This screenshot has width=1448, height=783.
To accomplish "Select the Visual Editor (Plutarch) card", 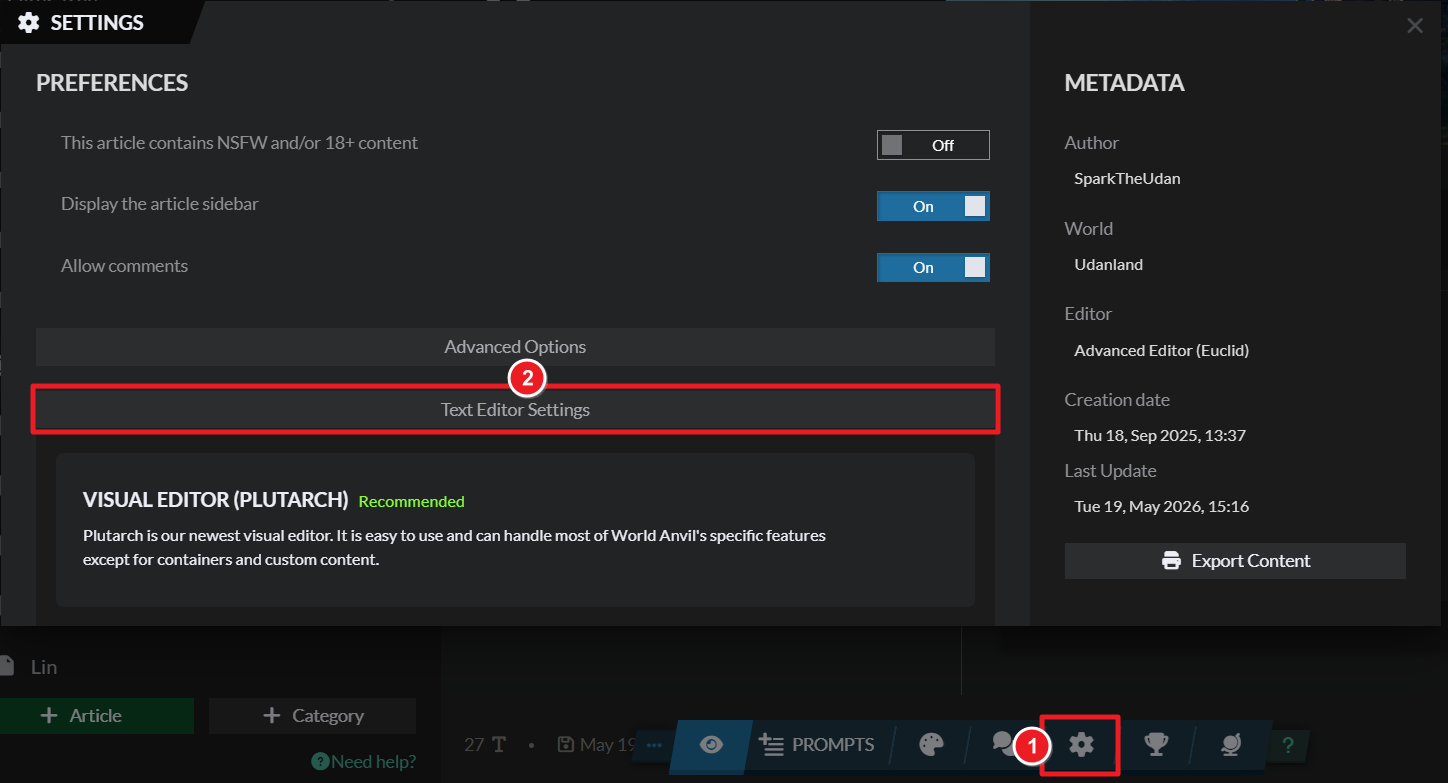I will [515, 529].
